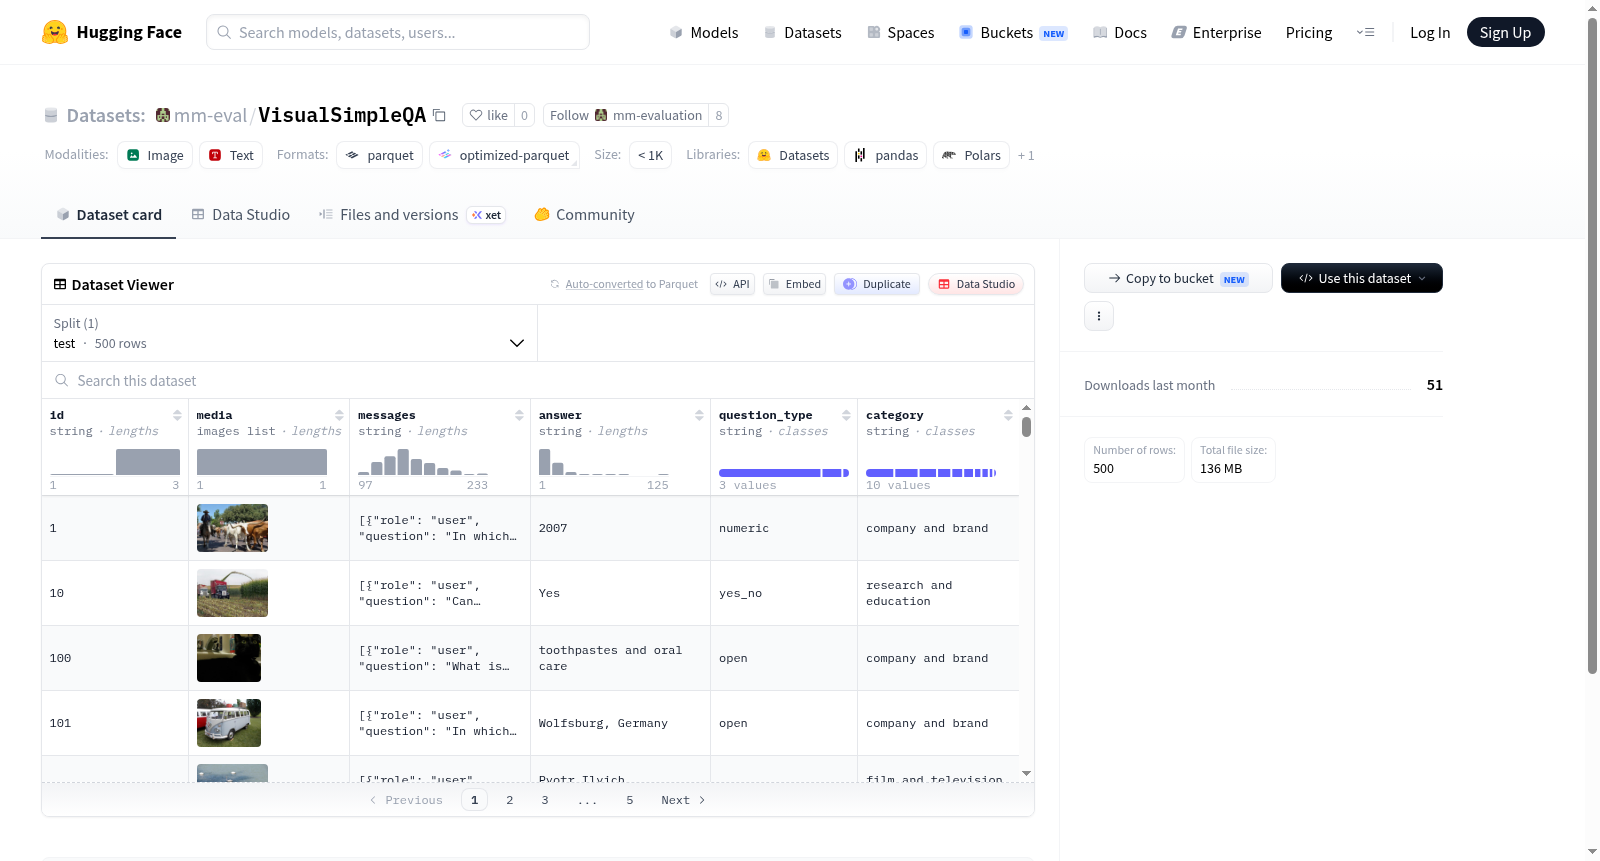Open the van thumbnail in row 101
The width and height of the screenshot is (1600, 861).
(x=229, y=723)
